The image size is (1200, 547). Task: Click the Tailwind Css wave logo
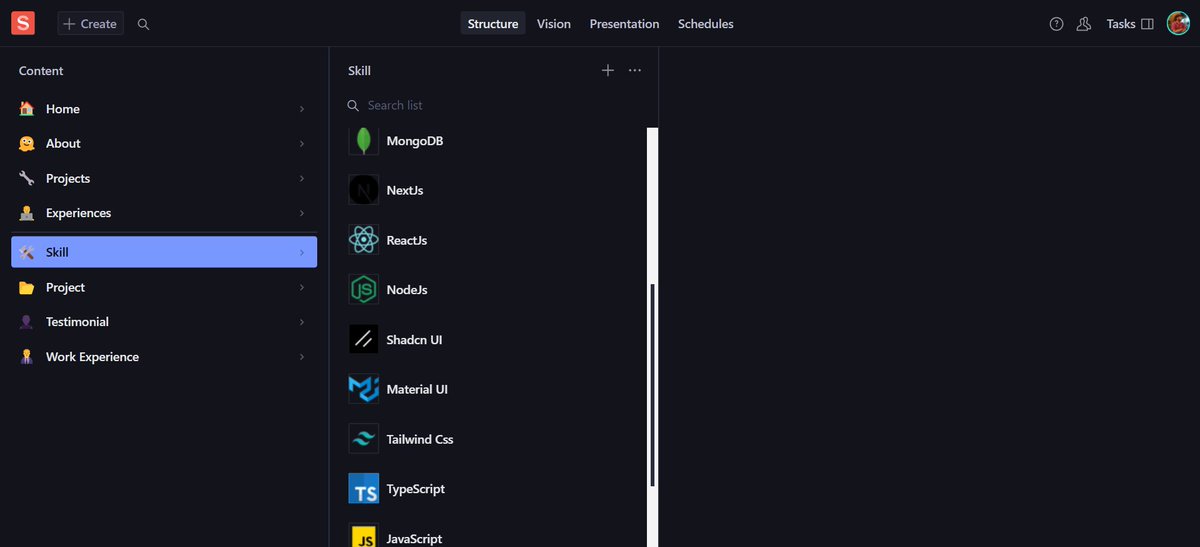tap(364, 439)
